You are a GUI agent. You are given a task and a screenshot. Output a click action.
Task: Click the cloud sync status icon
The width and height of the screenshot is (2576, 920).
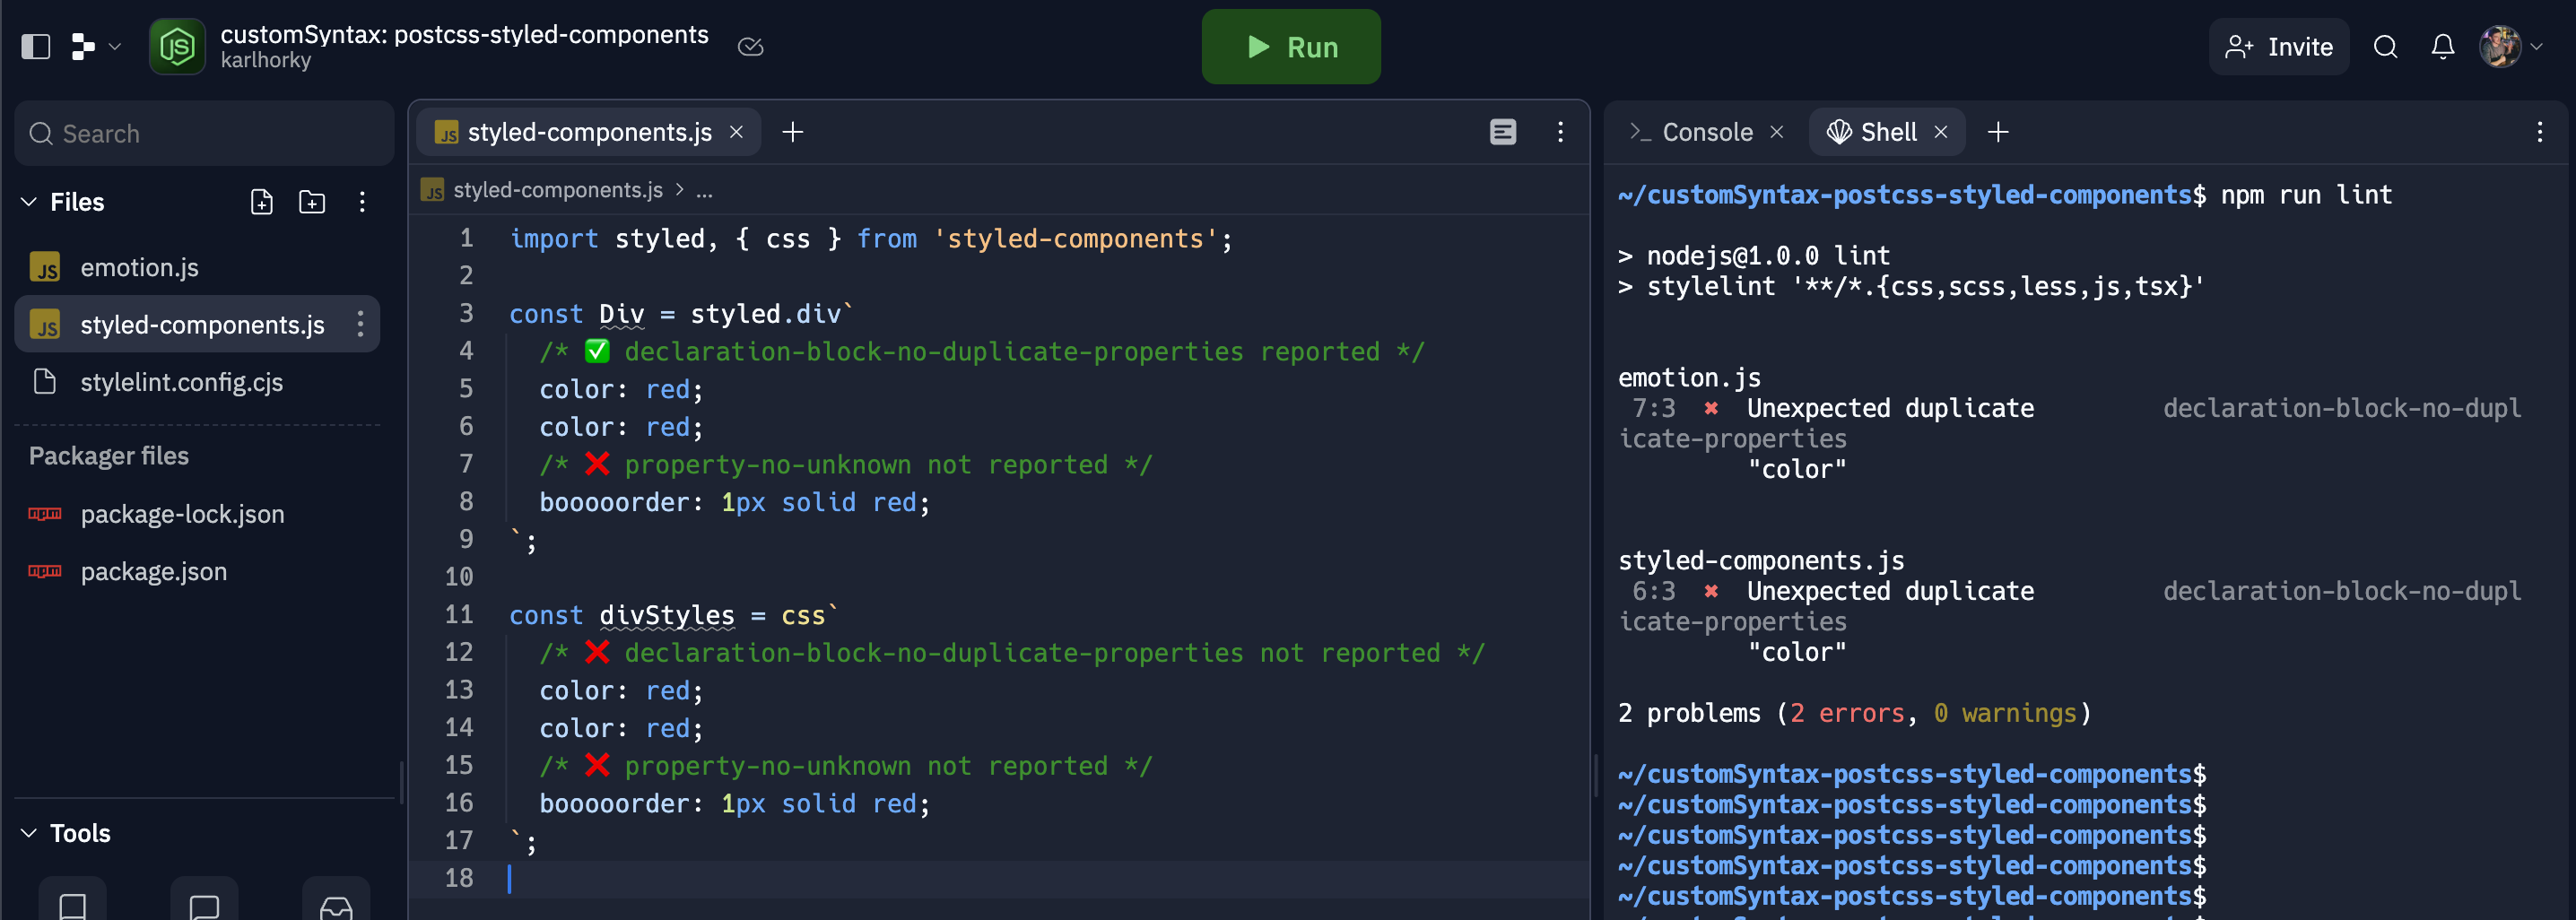[750, 46]
